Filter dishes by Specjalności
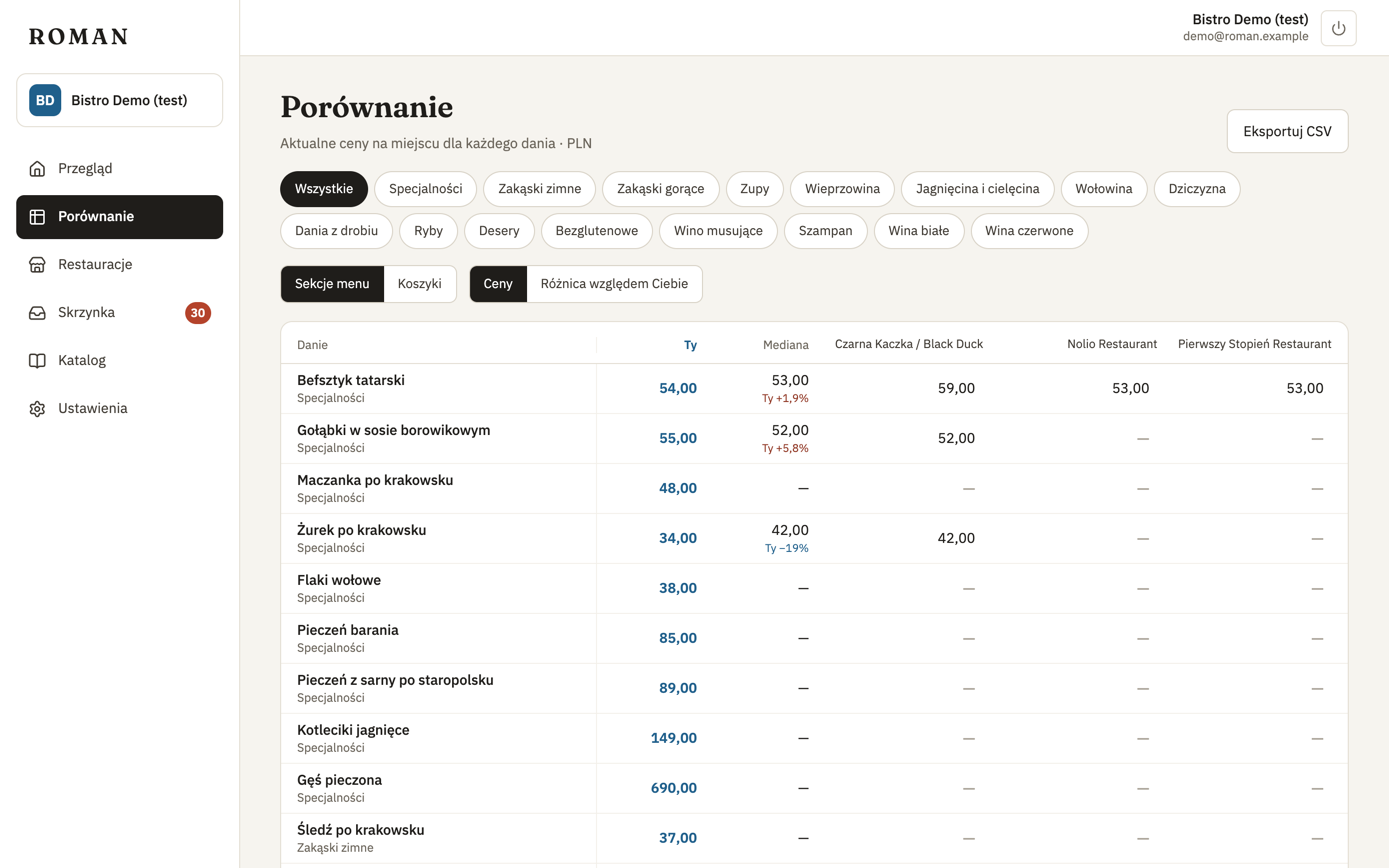Viewport: 1389px width, 868px height. tap(426, 189)
